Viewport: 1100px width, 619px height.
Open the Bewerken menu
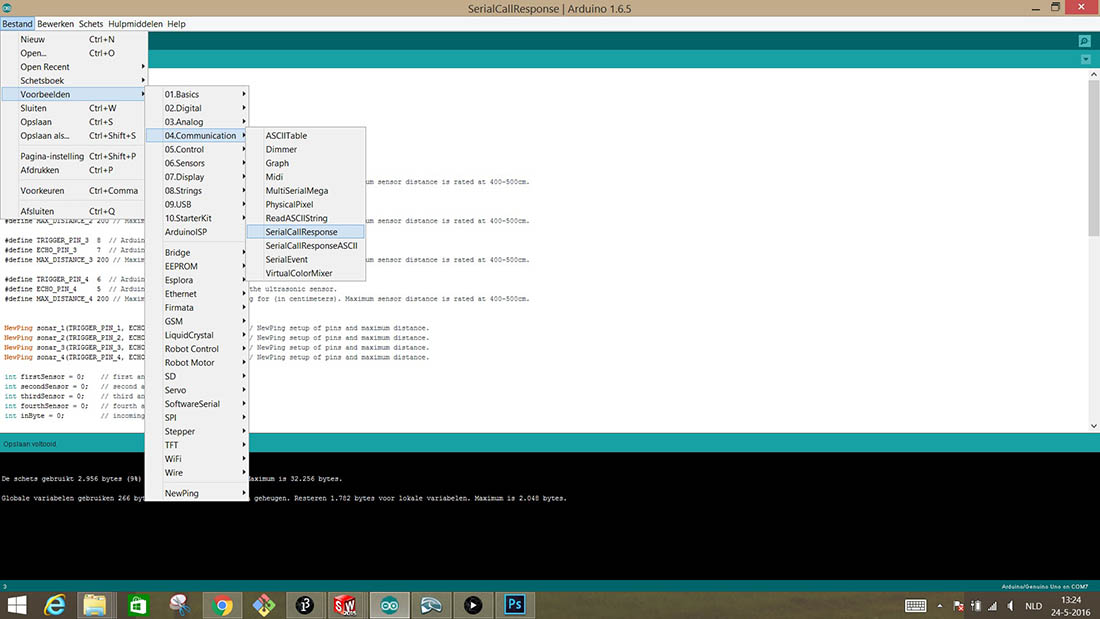55,23
